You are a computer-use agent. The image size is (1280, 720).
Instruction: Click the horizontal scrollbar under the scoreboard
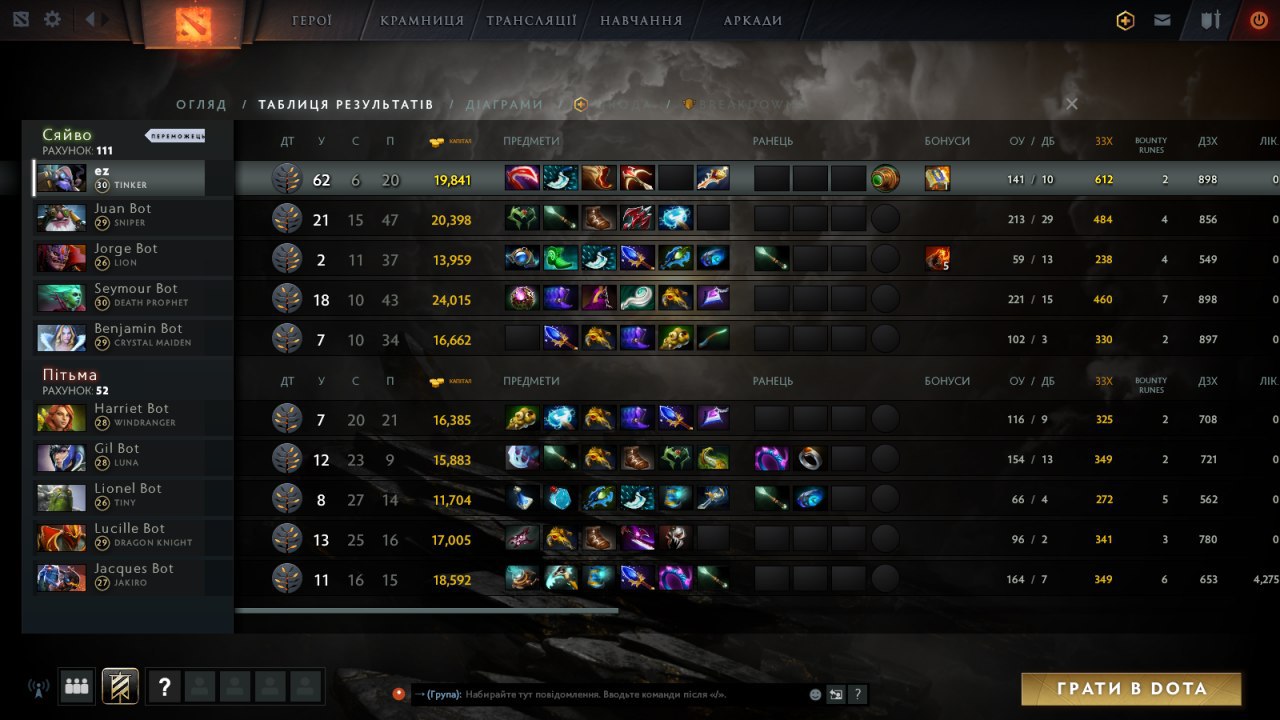(x=427, y=610)
